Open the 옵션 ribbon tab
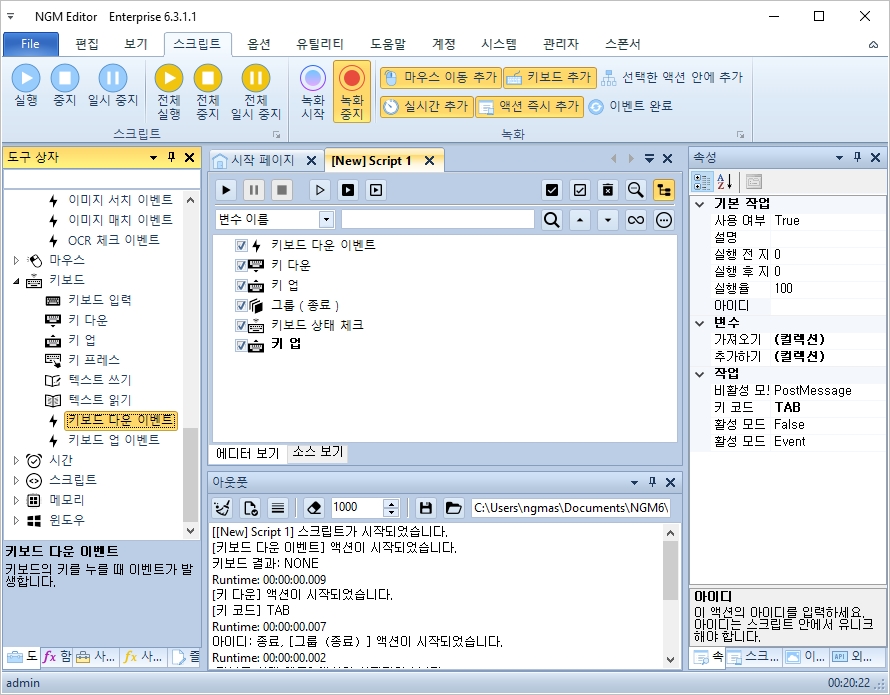Screen dimensions: 890x695 [259, 44]
